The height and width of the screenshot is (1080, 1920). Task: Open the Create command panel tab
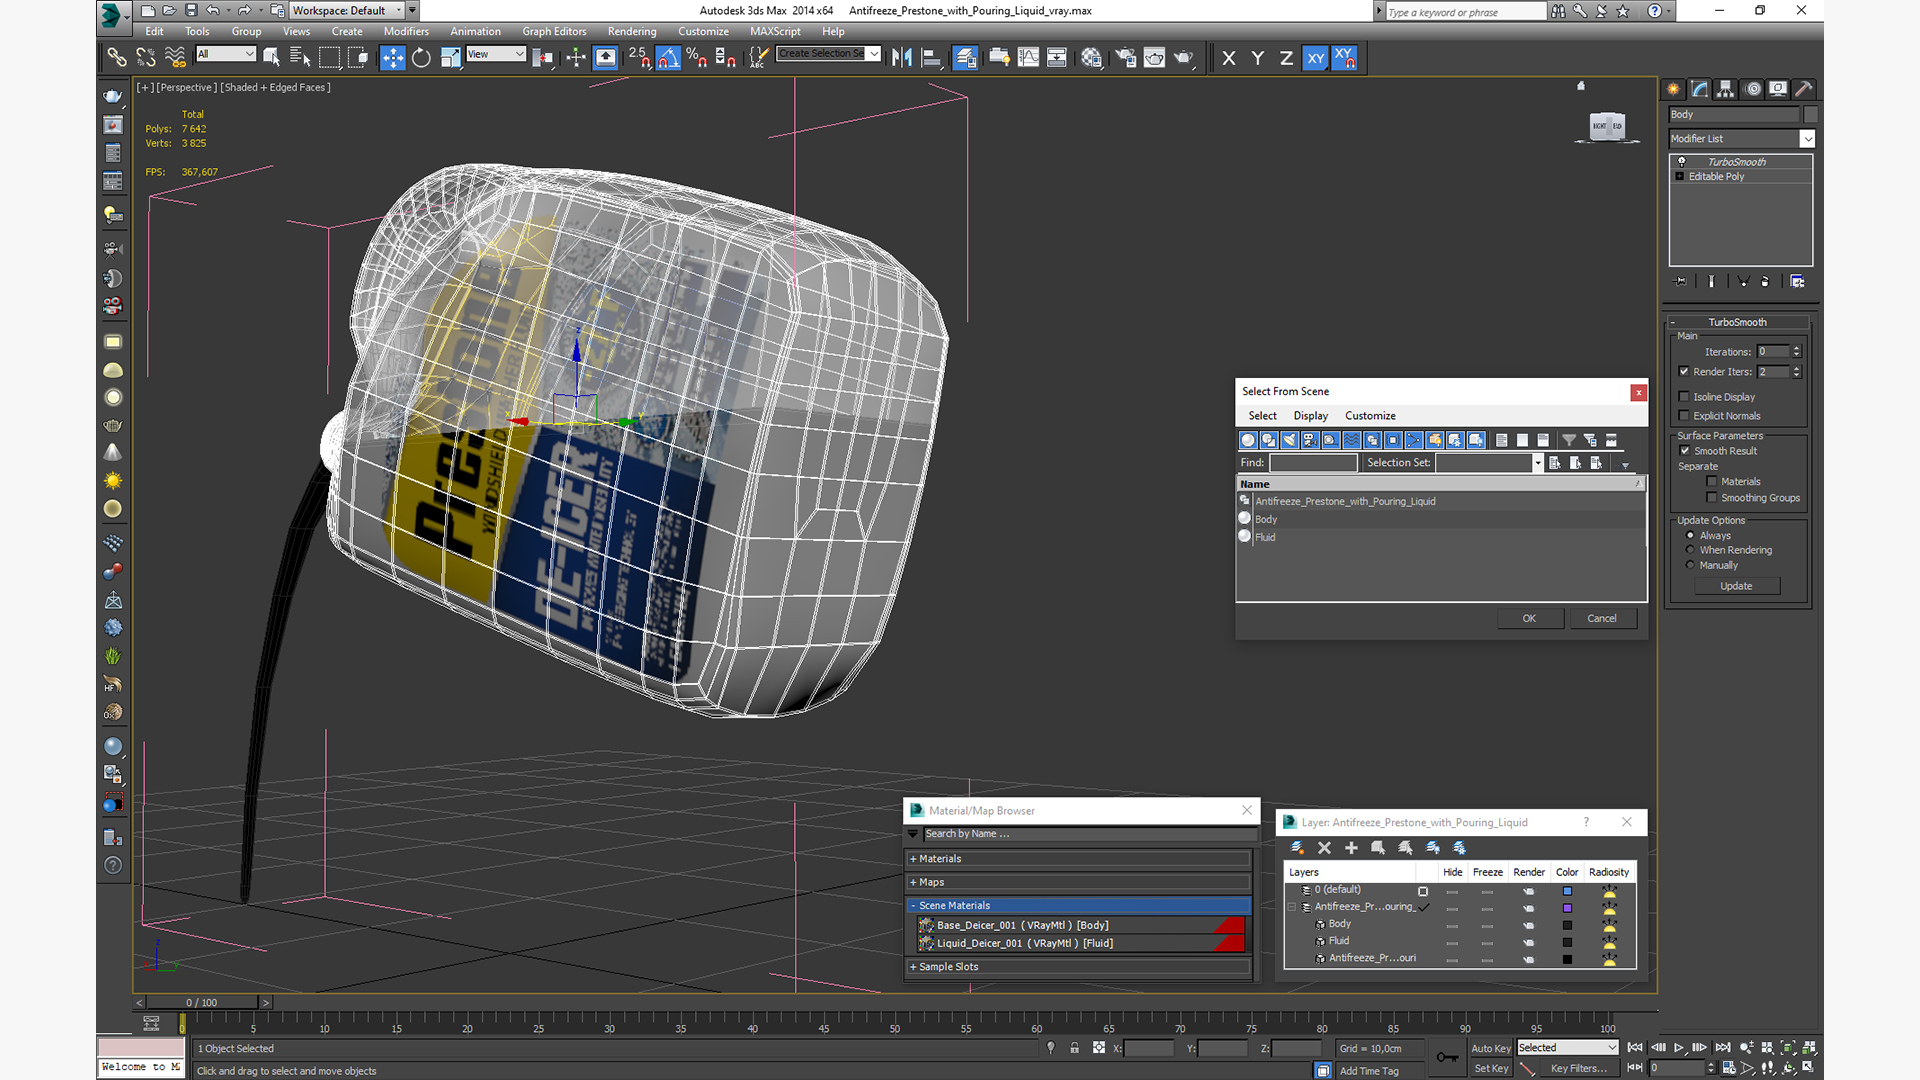tap(1673, 89)
